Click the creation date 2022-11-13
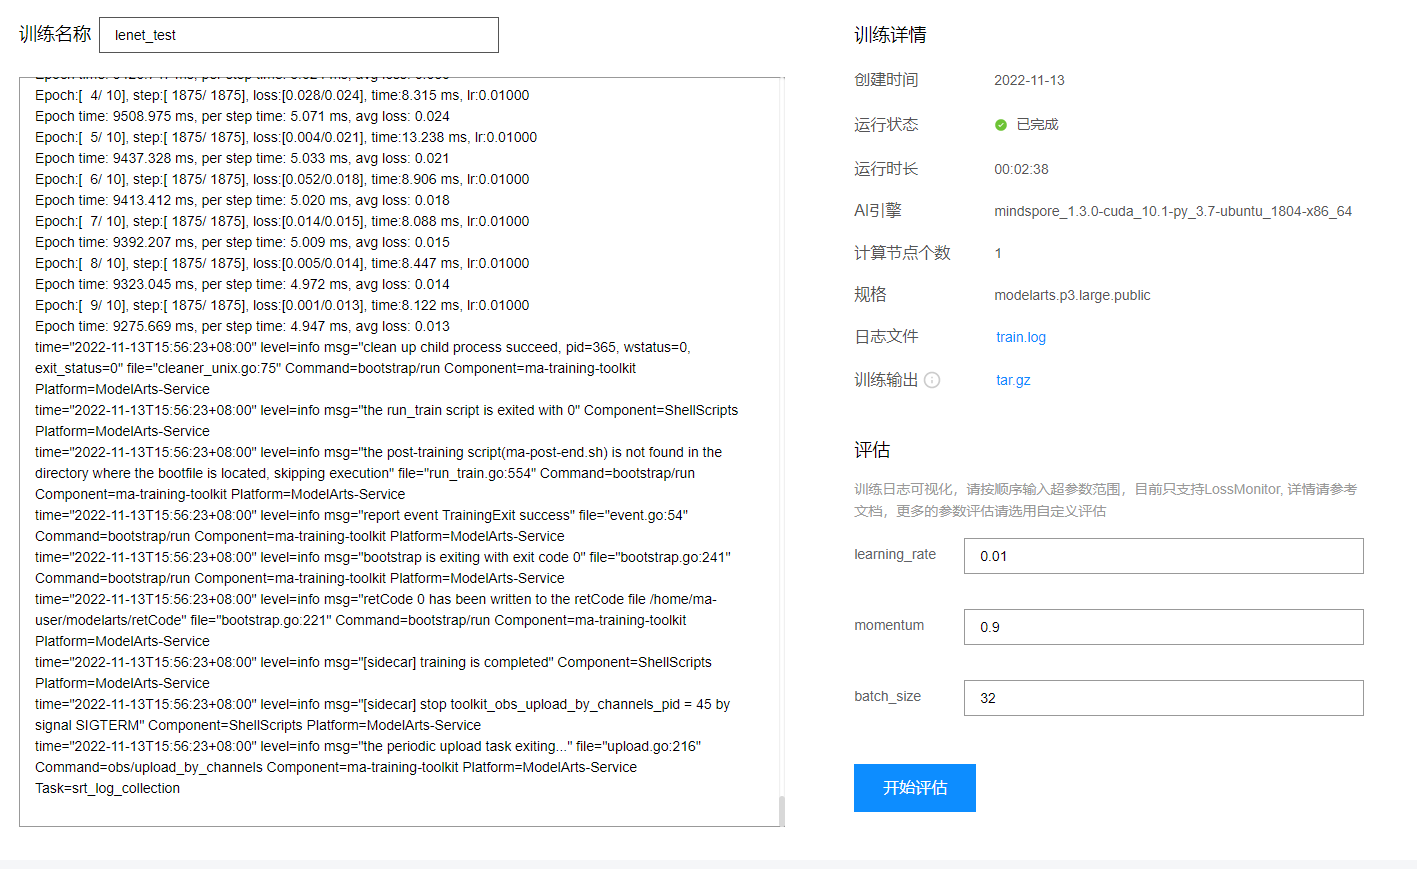Viewport: 1417px width, 869px height. (1029, 80)
